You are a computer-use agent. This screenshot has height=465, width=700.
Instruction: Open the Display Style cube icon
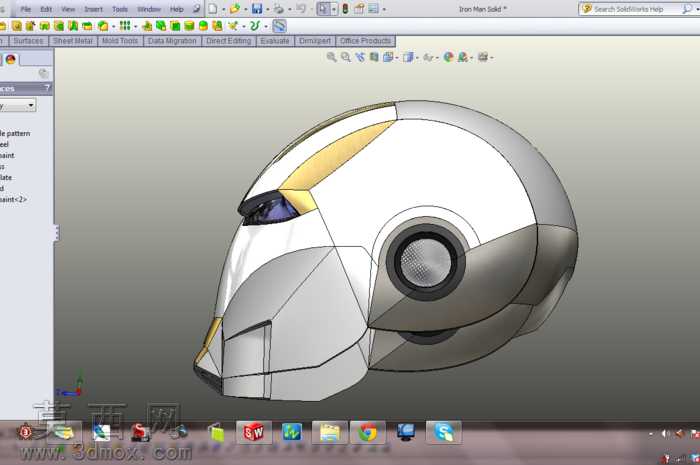click(408, 57)
